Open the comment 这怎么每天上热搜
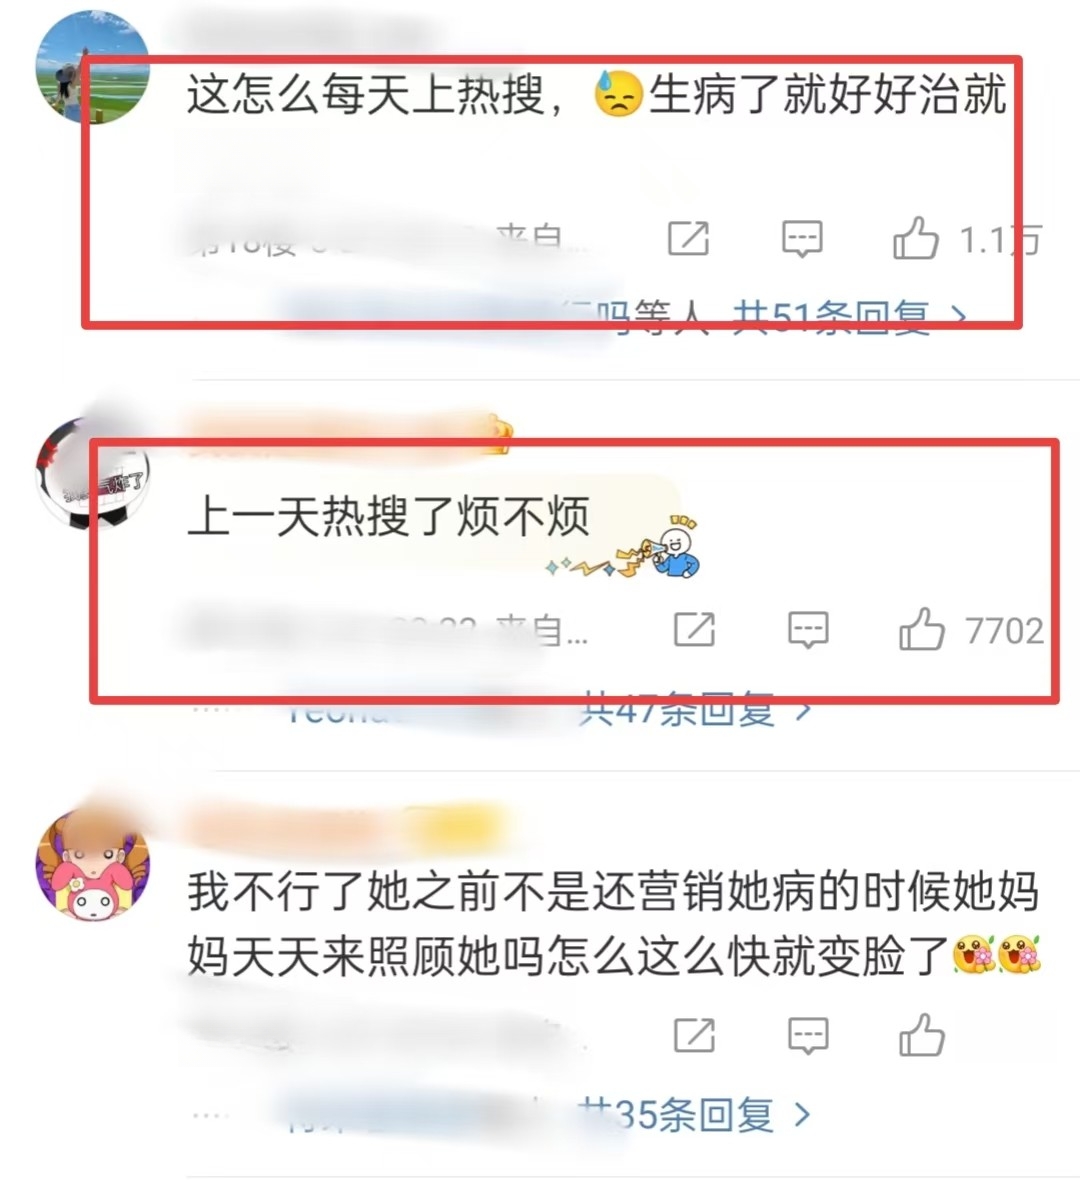The width and height of the screenshot is (1080, 1180). (596, 94)
